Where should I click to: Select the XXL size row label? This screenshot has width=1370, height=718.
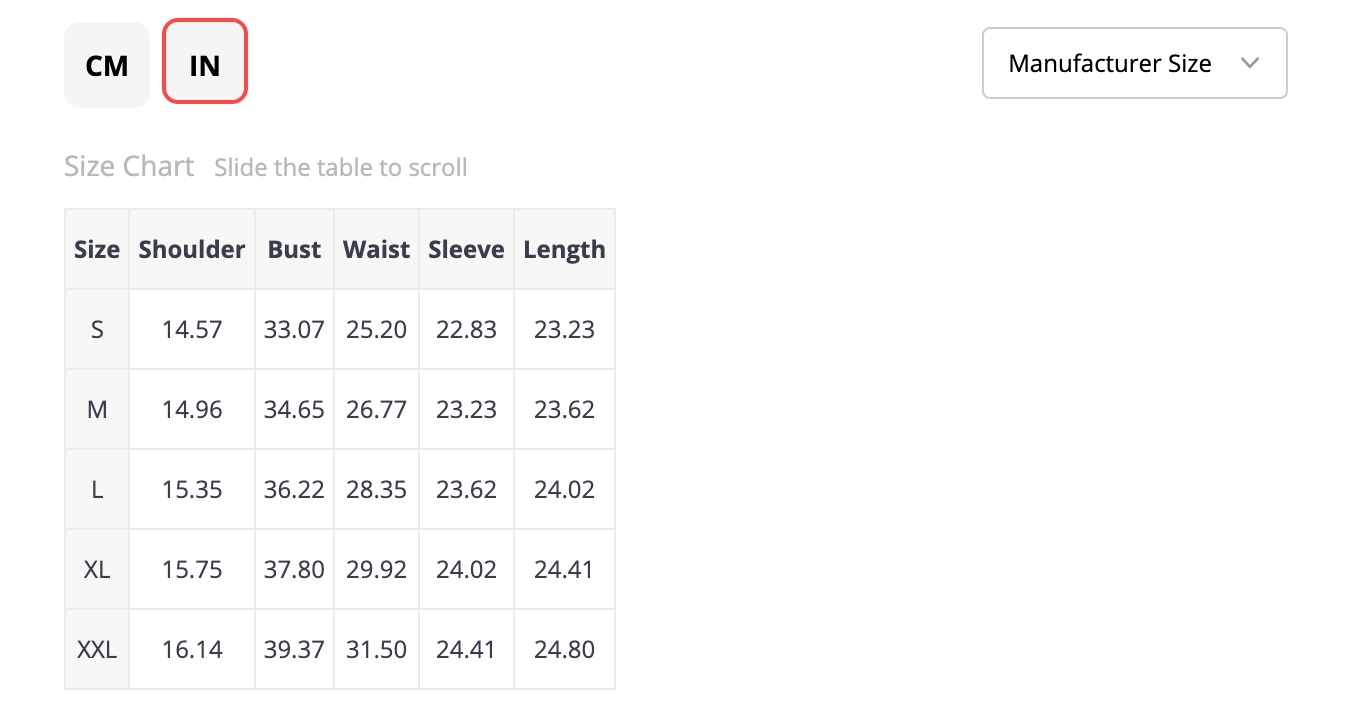(97, 650)
